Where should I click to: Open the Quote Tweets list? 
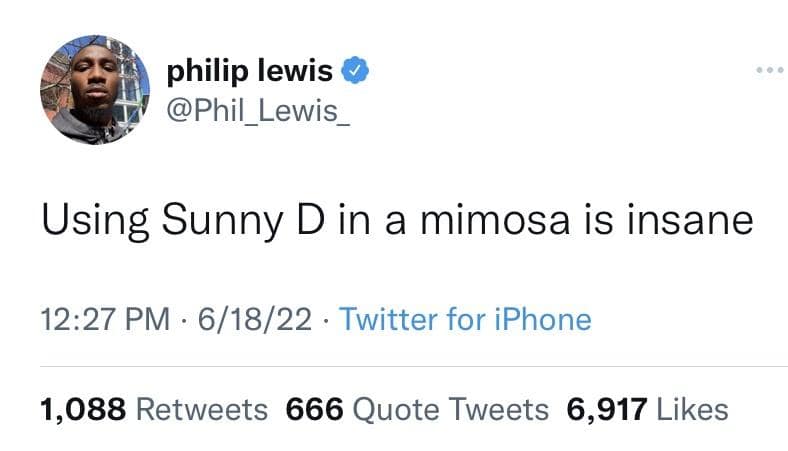417,409
